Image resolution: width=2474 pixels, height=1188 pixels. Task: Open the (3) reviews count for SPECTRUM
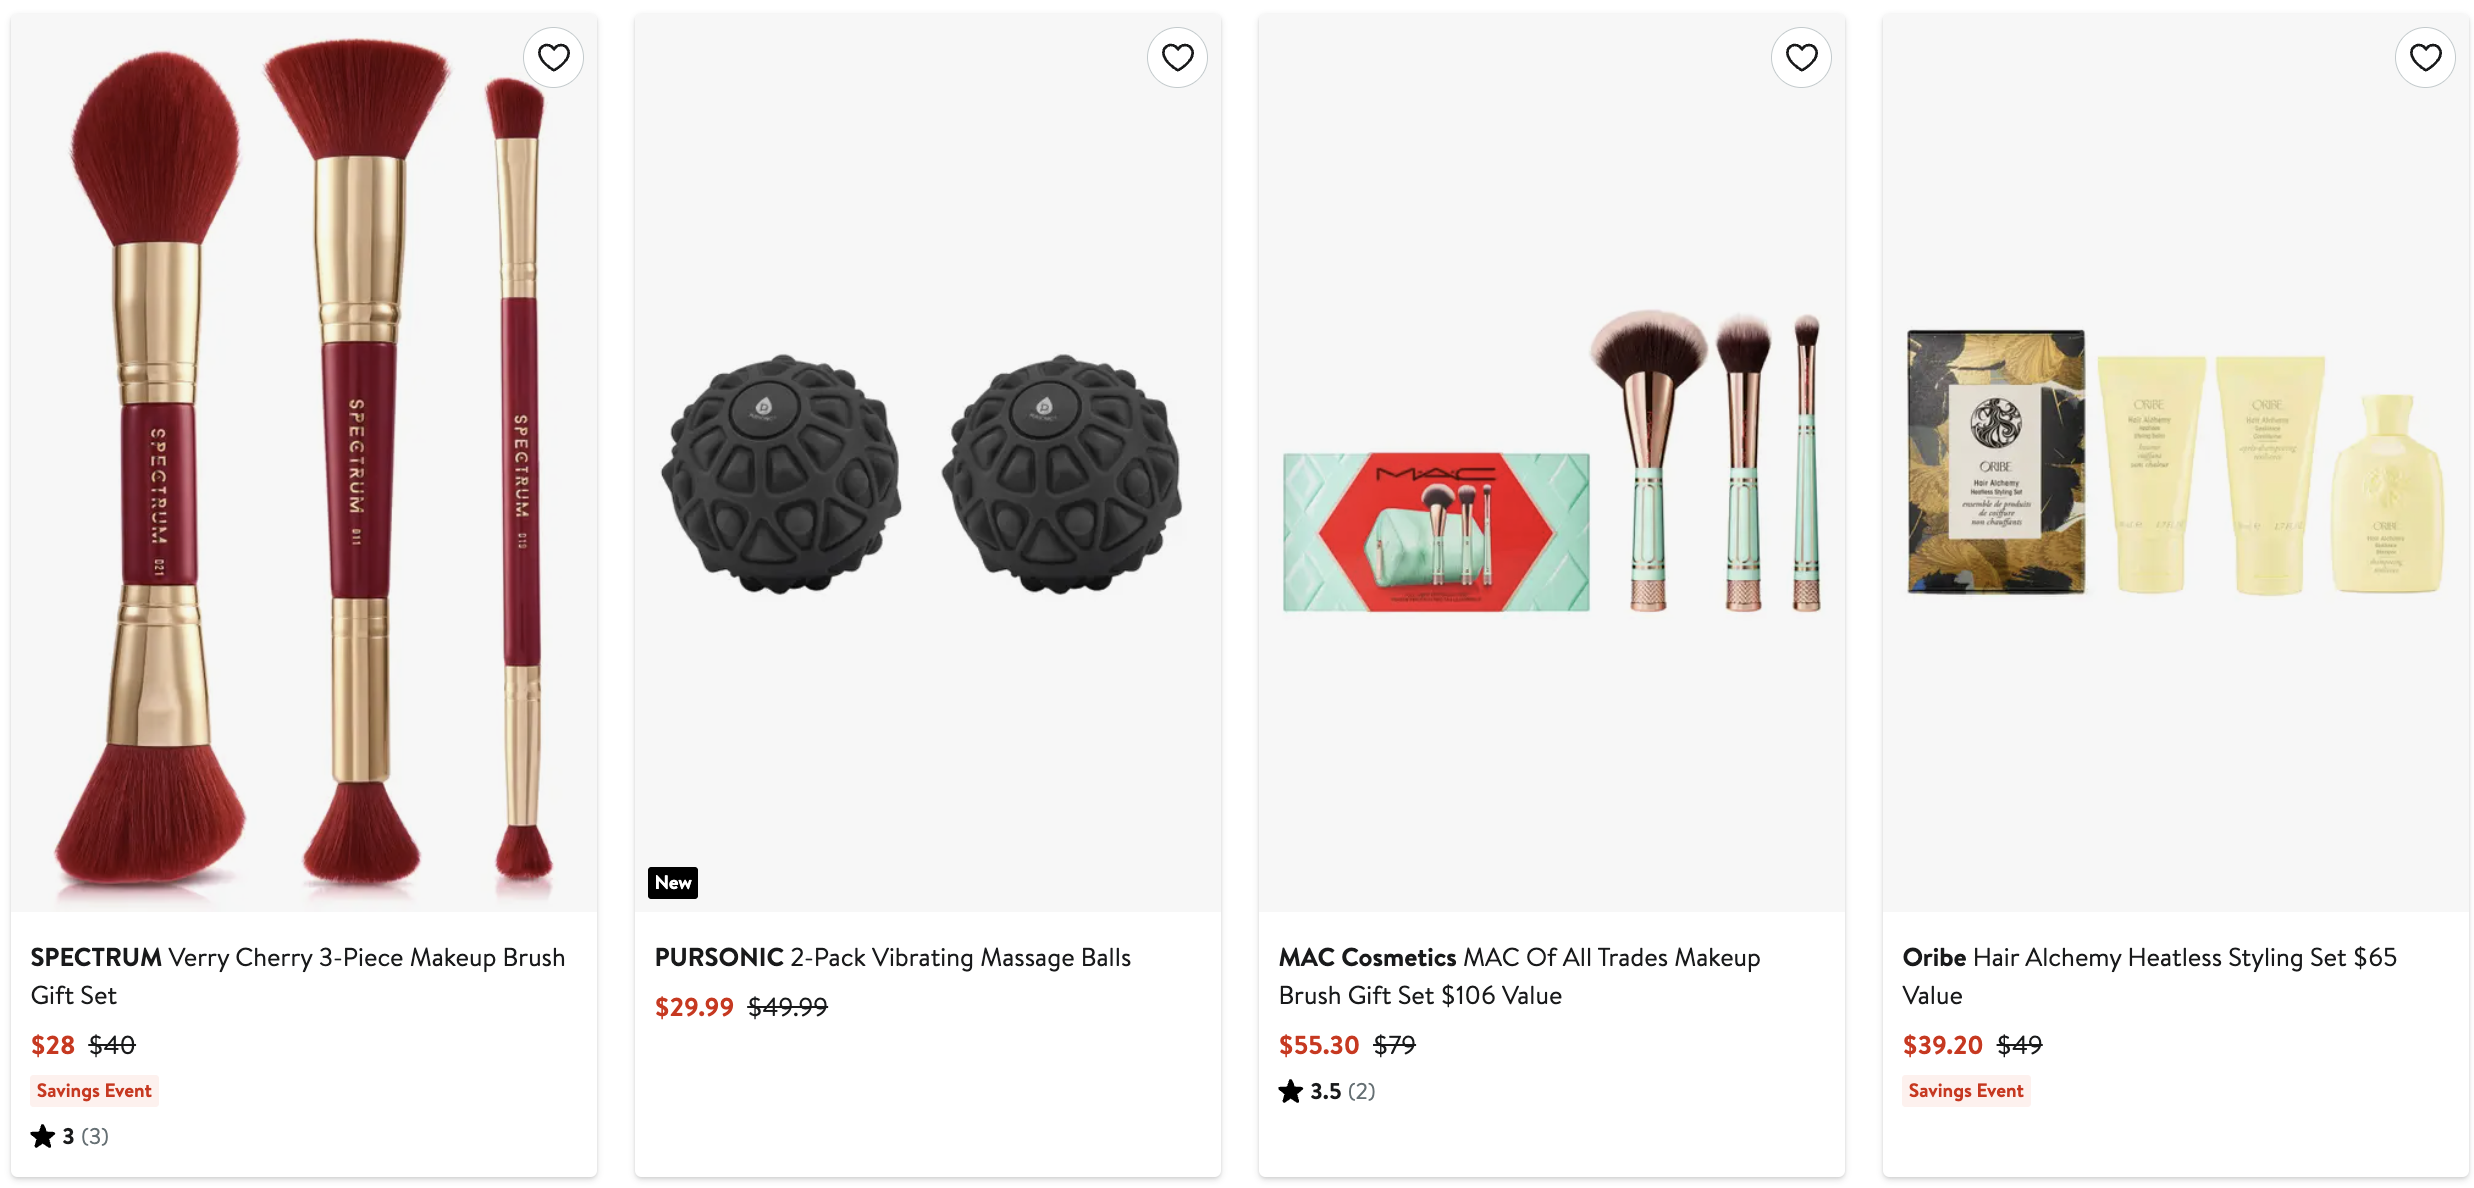[x=95, y=1136]
